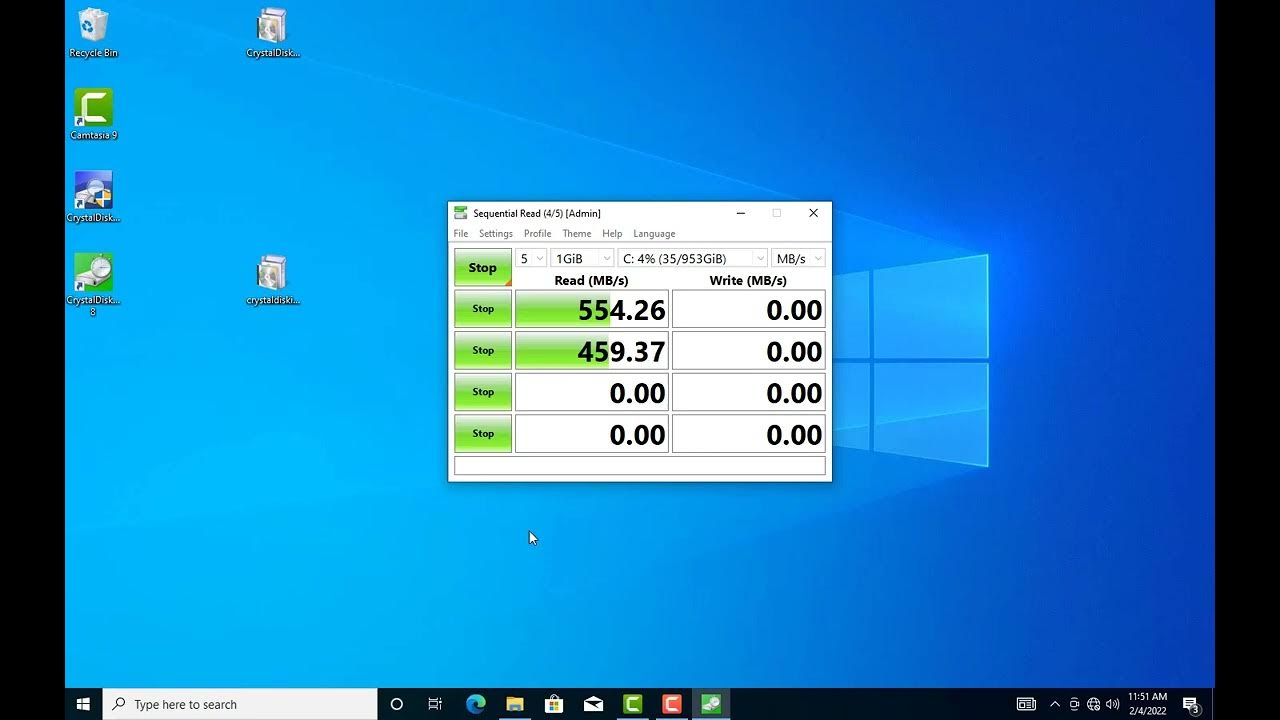Viewport: 1280px width, 720px height.
Task: Launch Microsoft Edge from the taskbar
Action: (x=475, y=704)
